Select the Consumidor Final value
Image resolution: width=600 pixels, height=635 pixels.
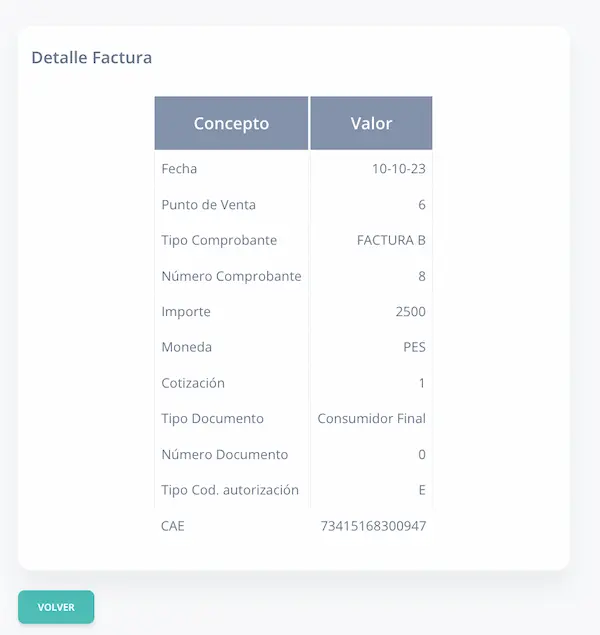coord(371,419)
